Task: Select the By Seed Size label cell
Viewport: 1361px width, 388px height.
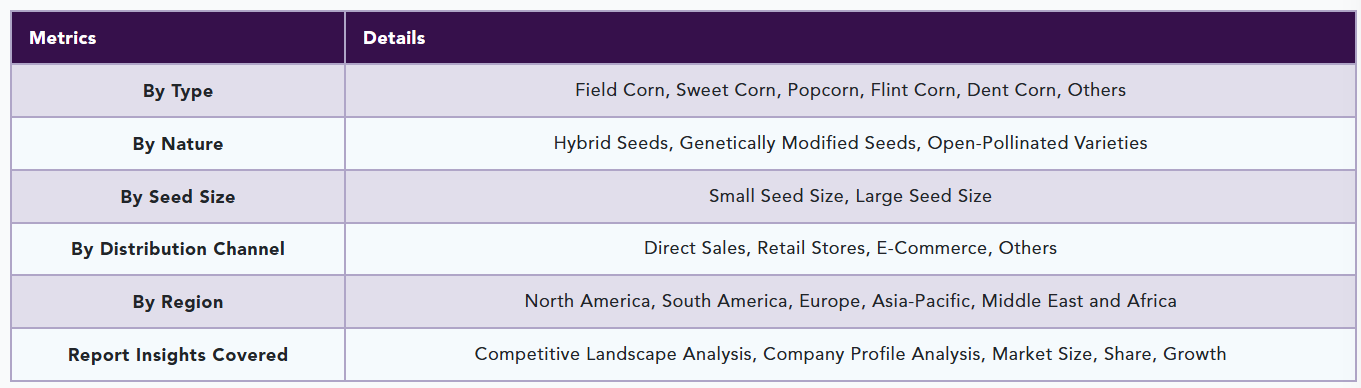Action: click(178, 197)
